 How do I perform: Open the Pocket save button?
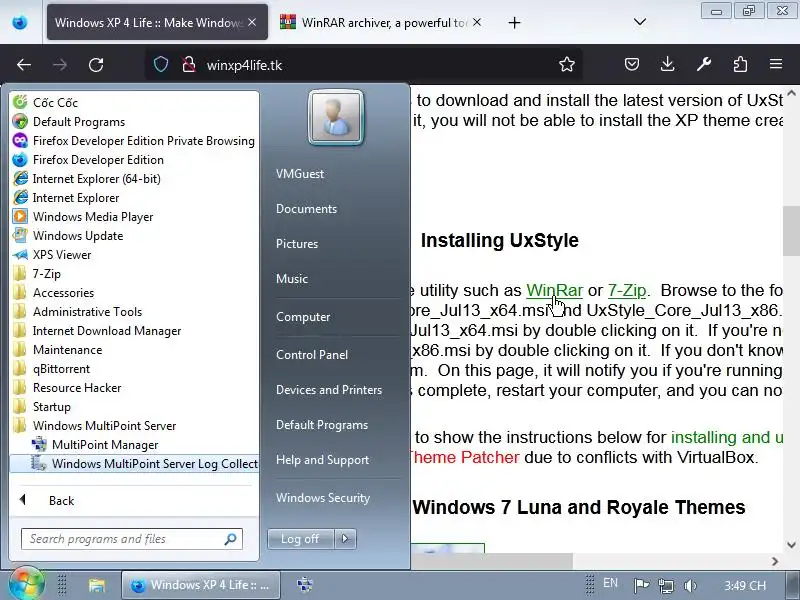[632, 64]
